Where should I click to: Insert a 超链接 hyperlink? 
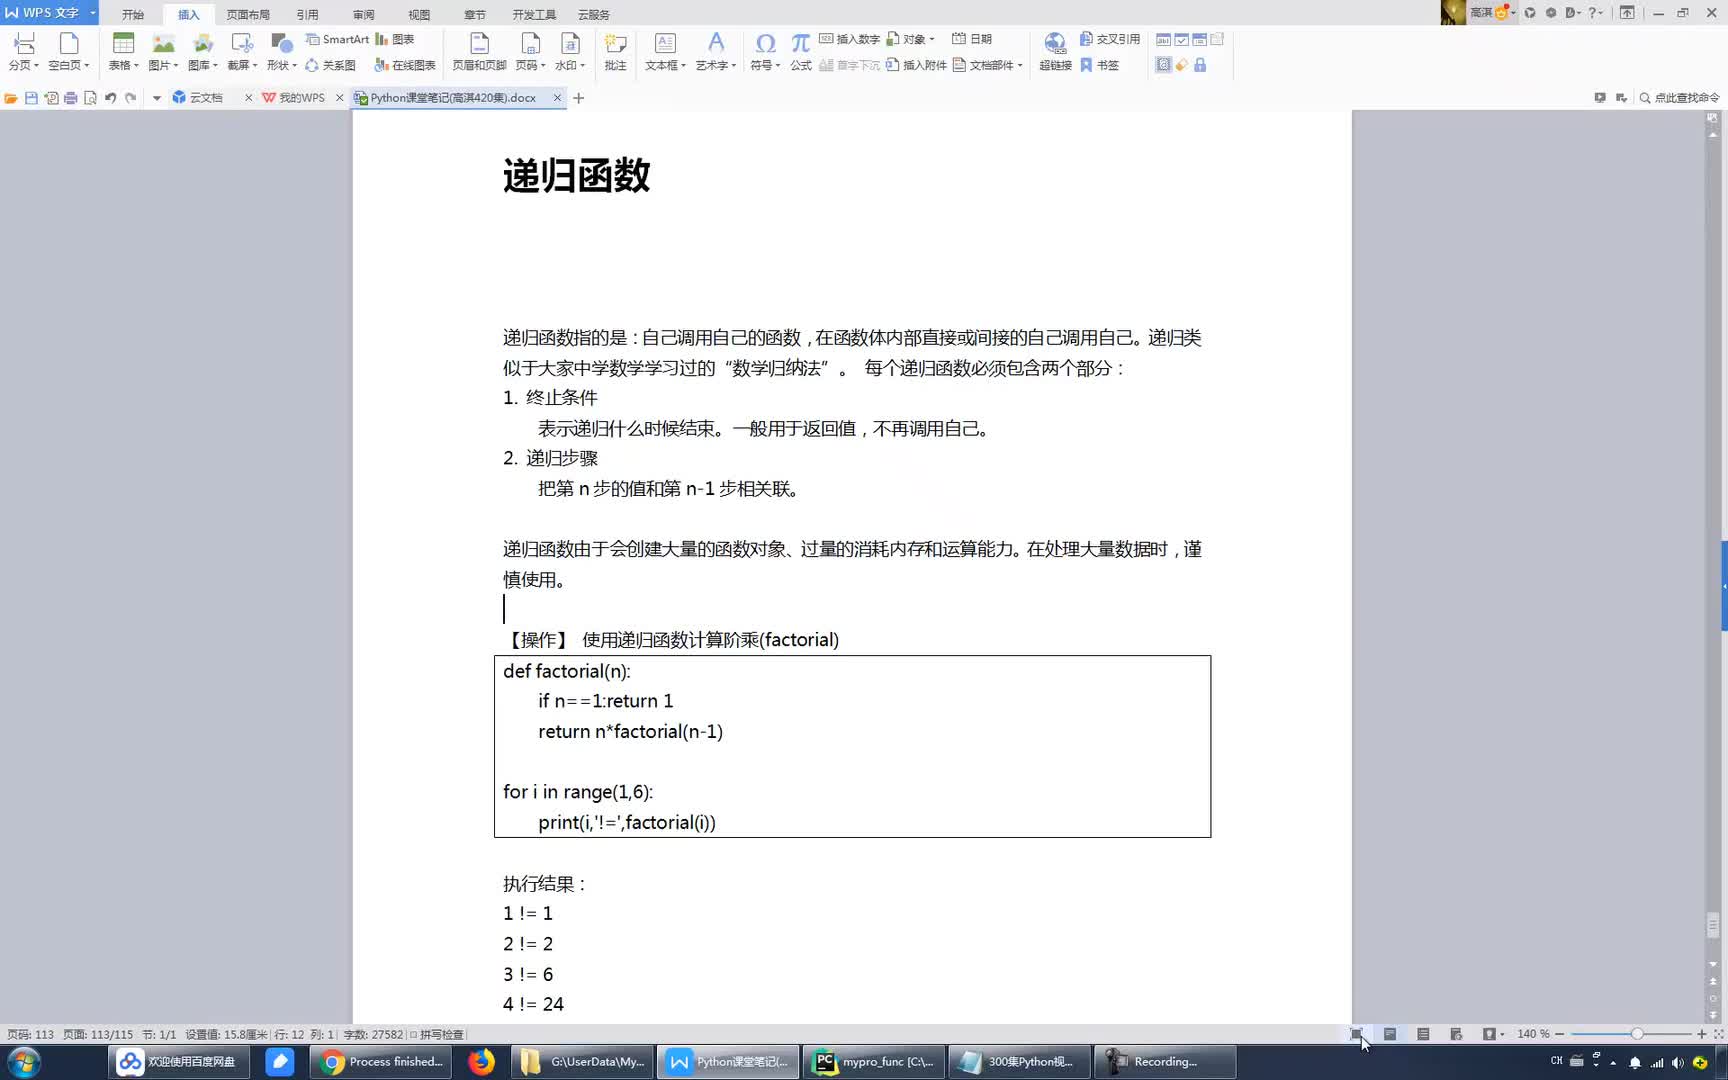click(x=1055, y=52)
